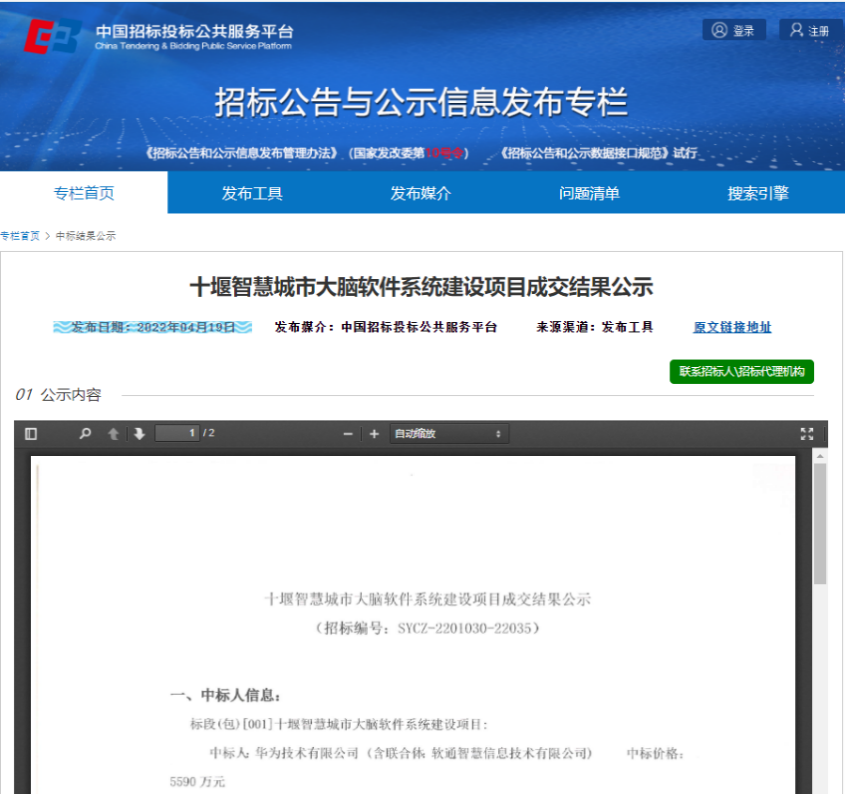Click the 登录 login button

coord(734,31)
